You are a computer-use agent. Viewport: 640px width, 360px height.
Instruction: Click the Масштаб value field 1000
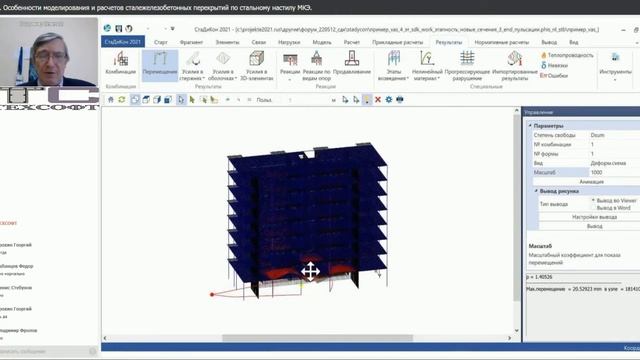tap(614, 172)
